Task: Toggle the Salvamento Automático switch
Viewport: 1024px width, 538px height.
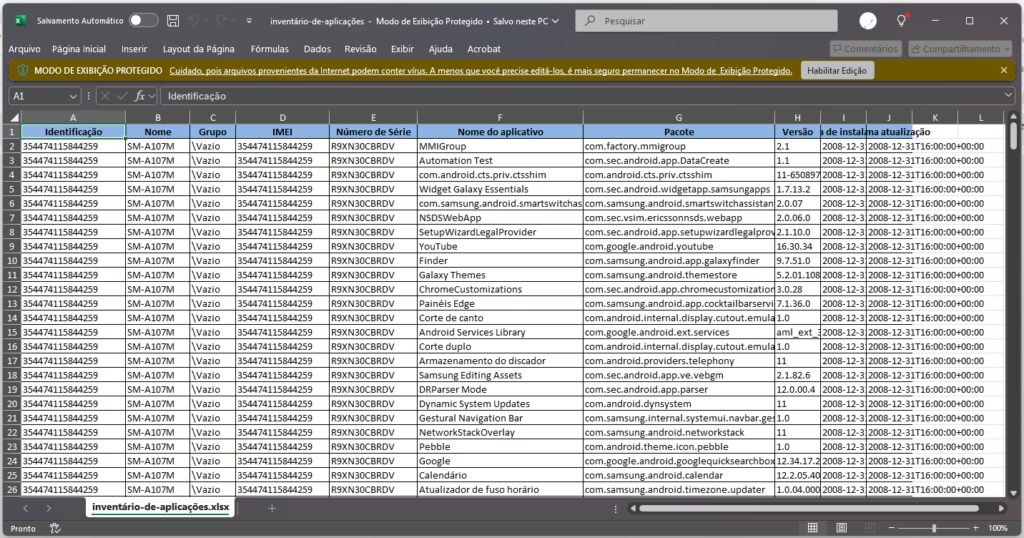Action: pyautogui.click(x=143, y=20)
